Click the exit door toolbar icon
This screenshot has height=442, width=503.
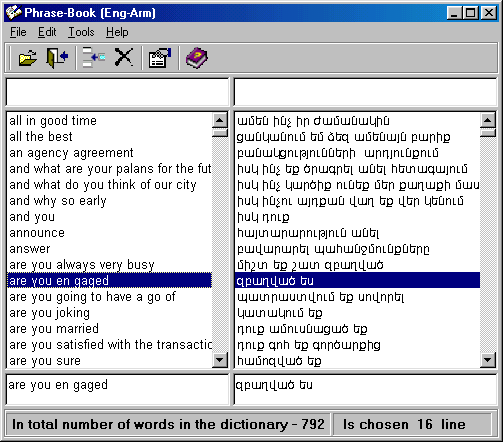tap(57, 58)
